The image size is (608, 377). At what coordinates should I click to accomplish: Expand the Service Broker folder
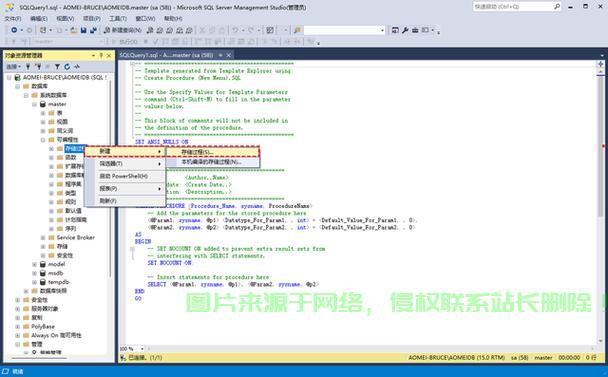[x=43, y=237]
